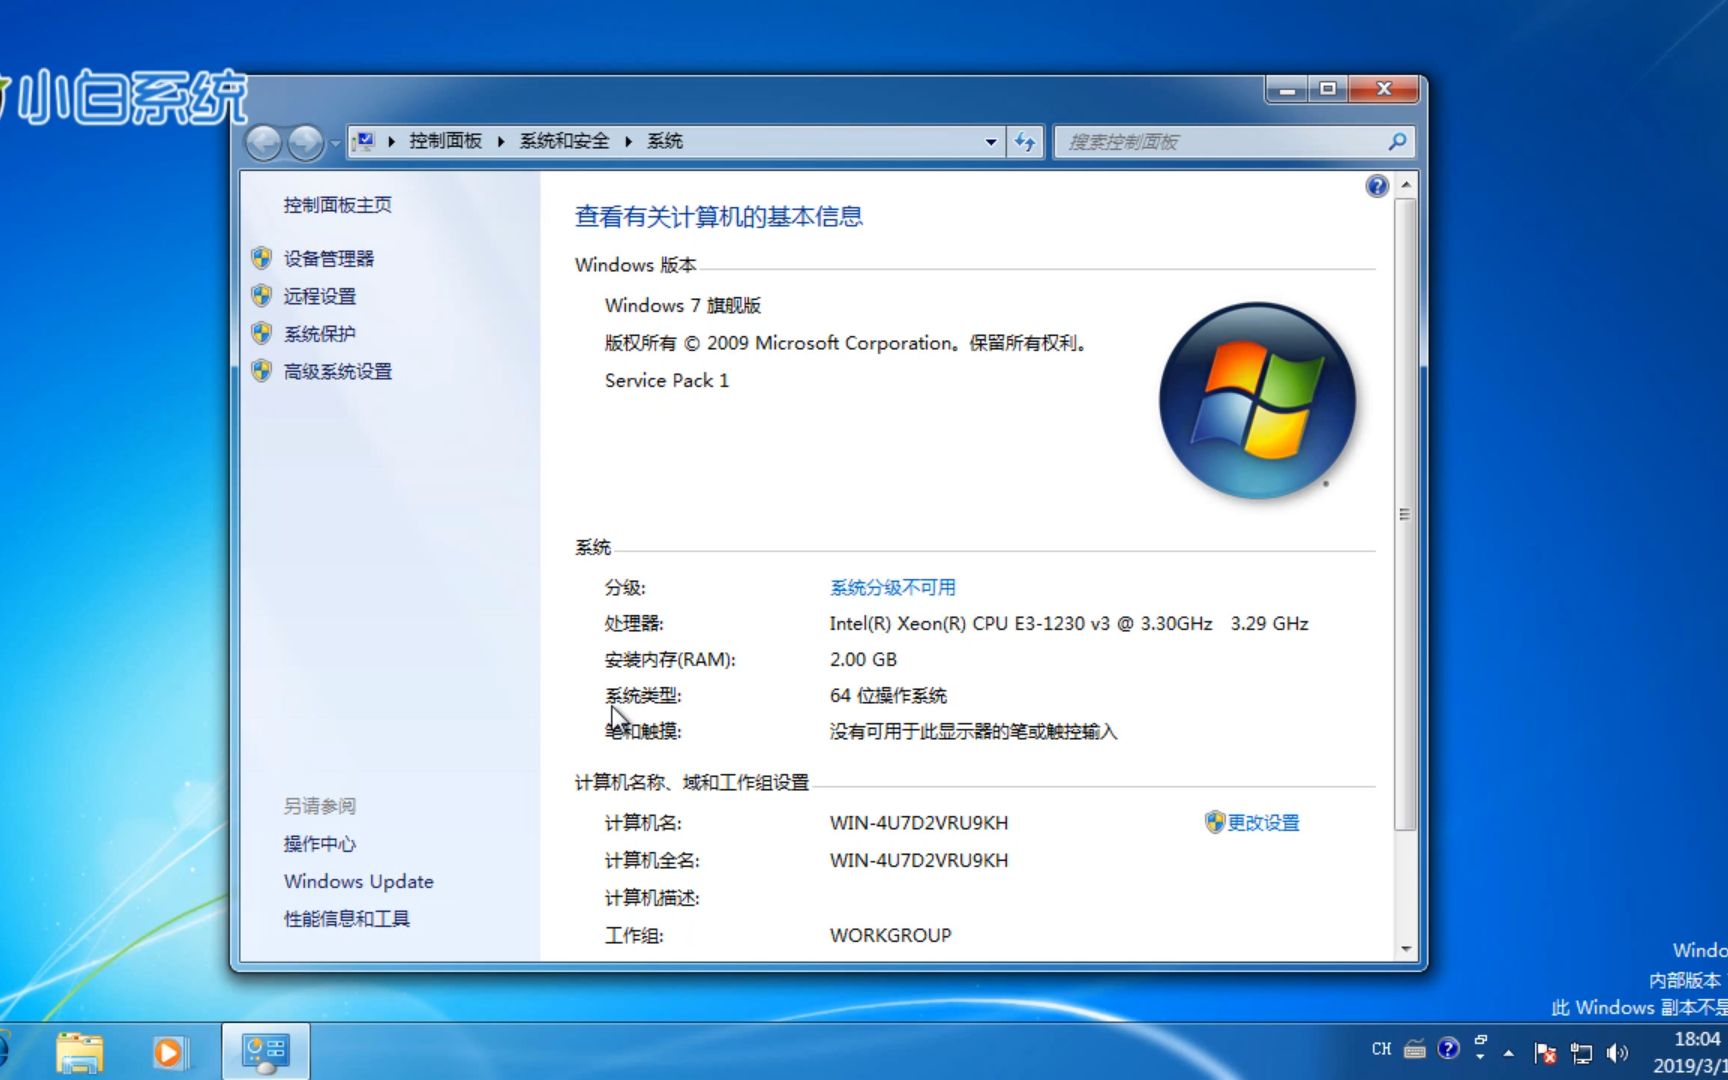Click the 64 位操作系统 system type value

[x=888, y=696]
